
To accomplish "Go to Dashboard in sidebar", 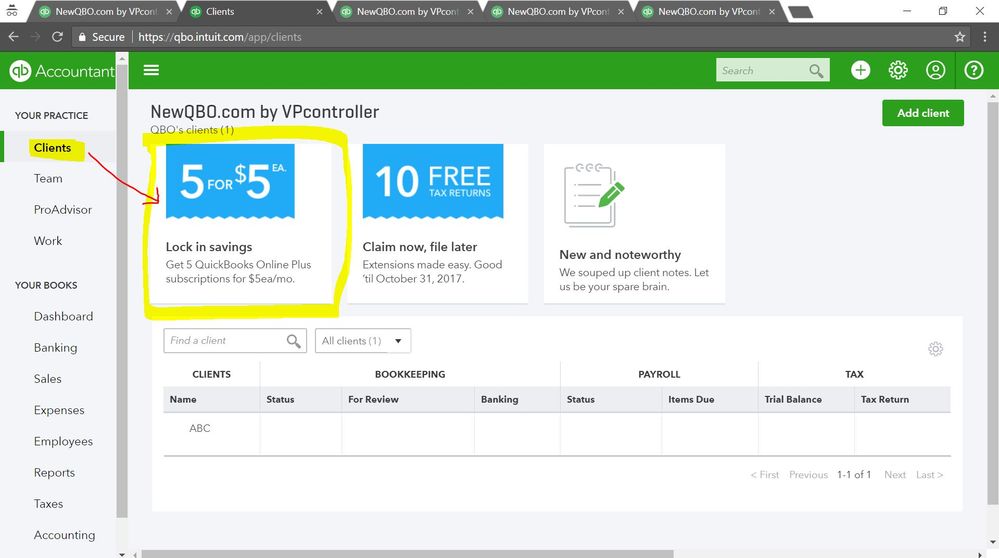I will [63, 317].
